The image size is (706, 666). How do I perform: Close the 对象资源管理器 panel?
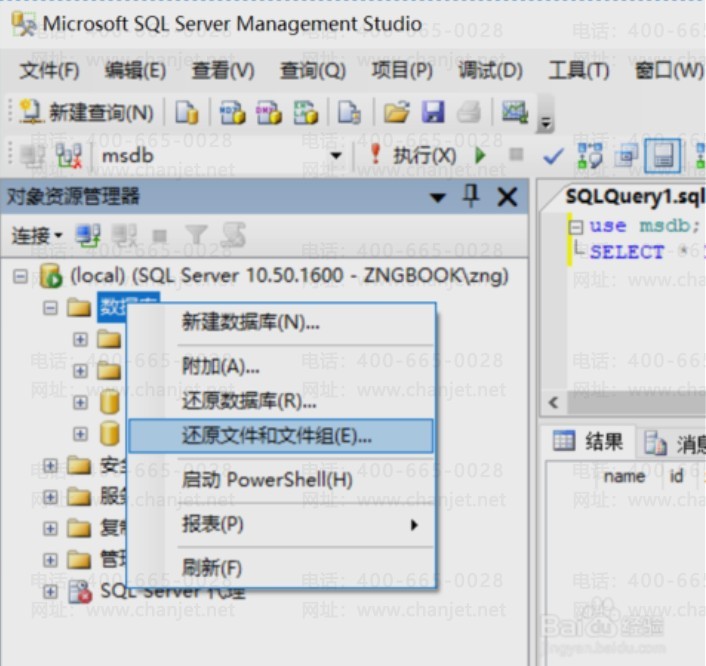tap(507, 197)
